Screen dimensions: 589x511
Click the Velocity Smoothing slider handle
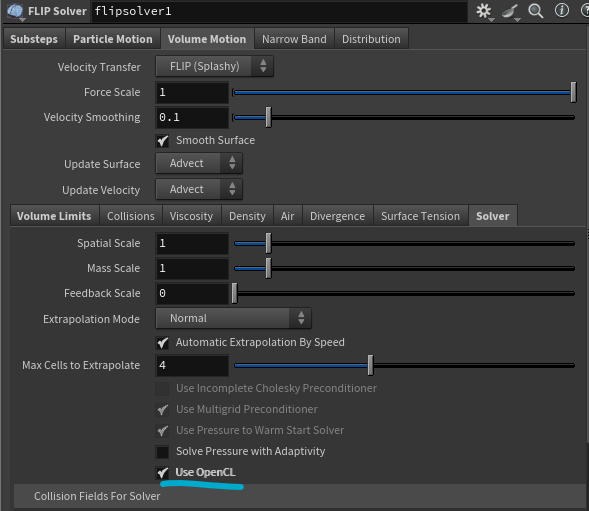(268, 117)
